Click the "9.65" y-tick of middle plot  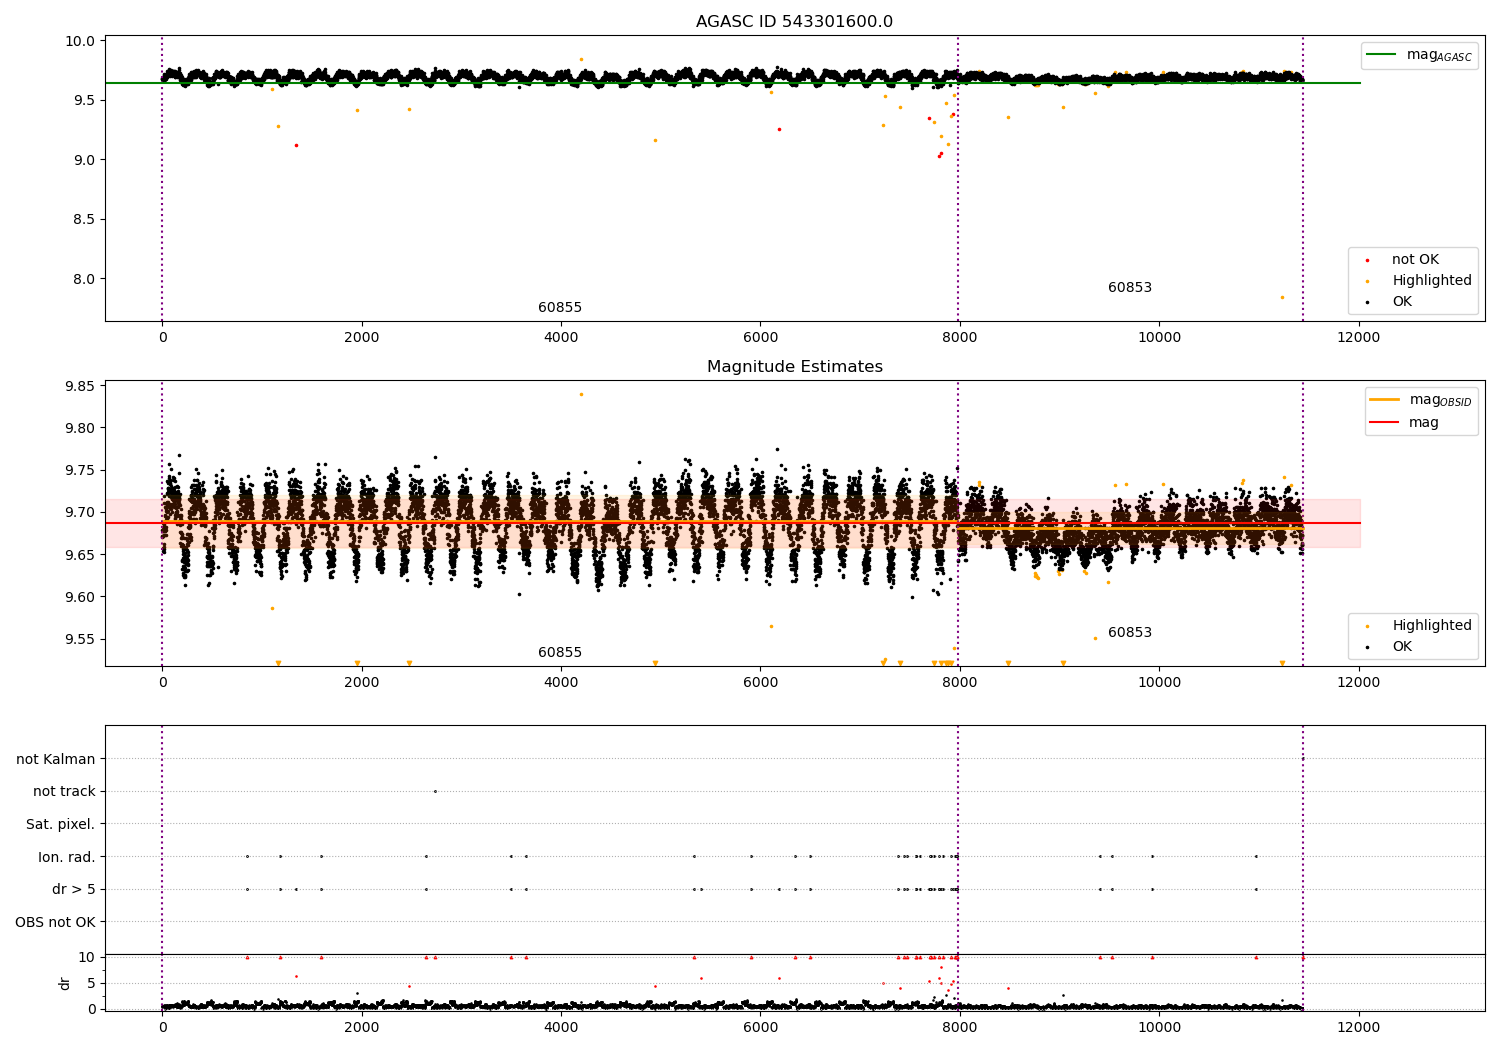coord(80,555)
